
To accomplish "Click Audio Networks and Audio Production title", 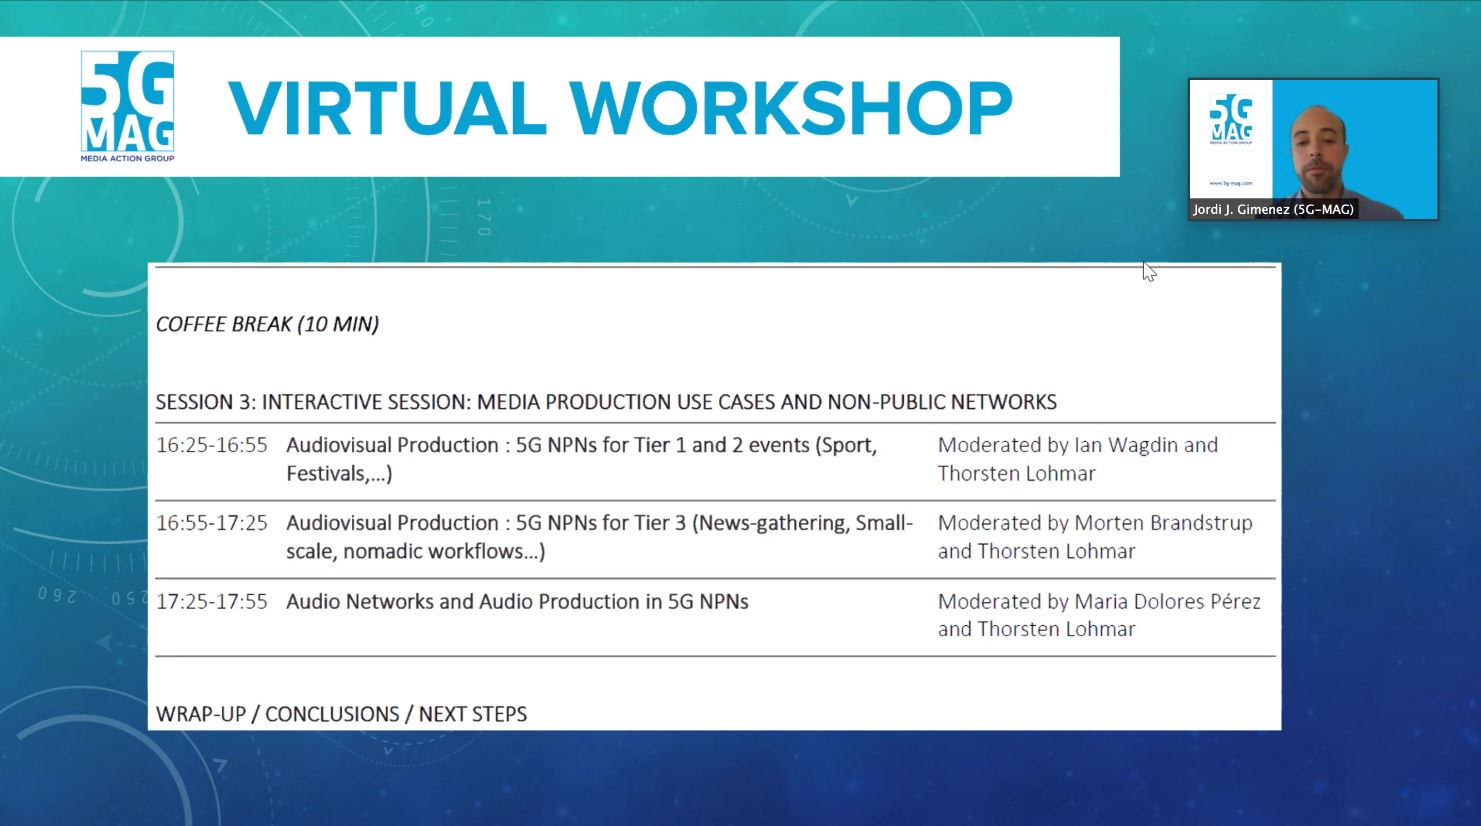I will click(x=517, y=601).
